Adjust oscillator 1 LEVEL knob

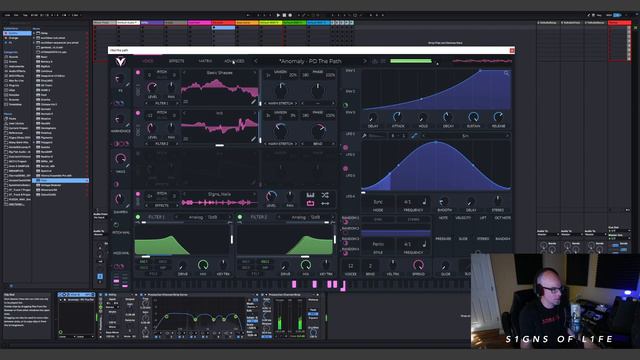pos(152,87)
